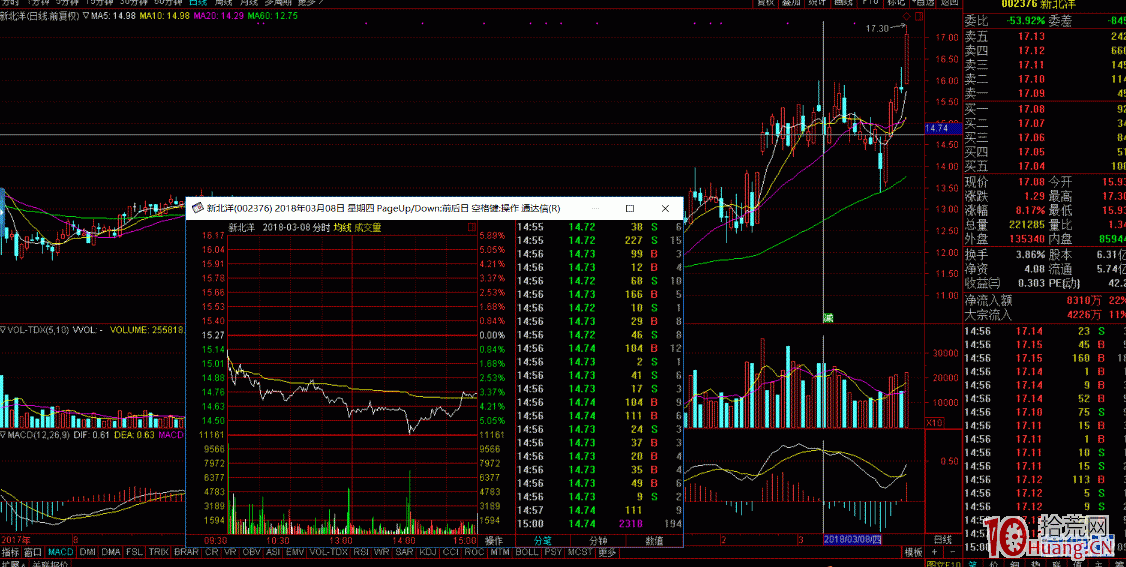Click the 减 marker on the chart
This screenshot has width=1126, height=567.
(827, 317)
